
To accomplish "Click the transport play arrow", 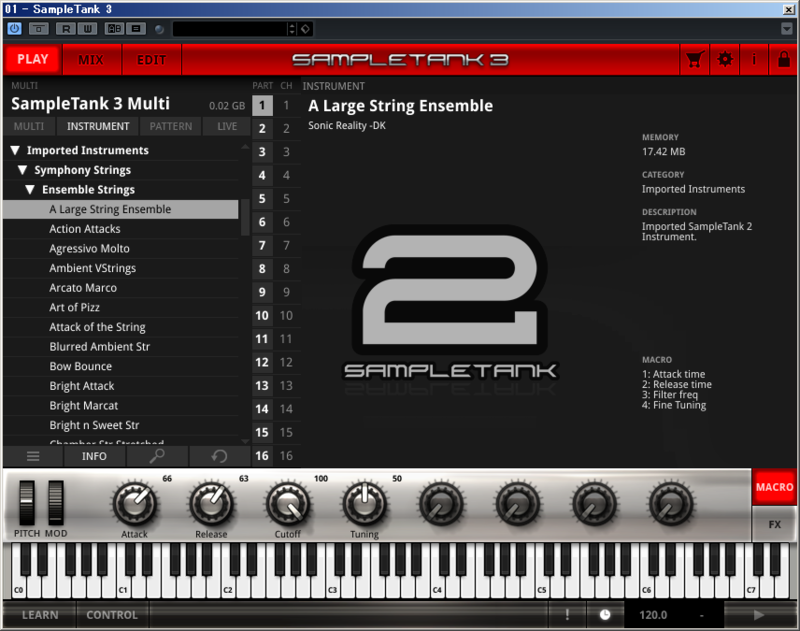I will pyautogui.click(x=759, y=615).
